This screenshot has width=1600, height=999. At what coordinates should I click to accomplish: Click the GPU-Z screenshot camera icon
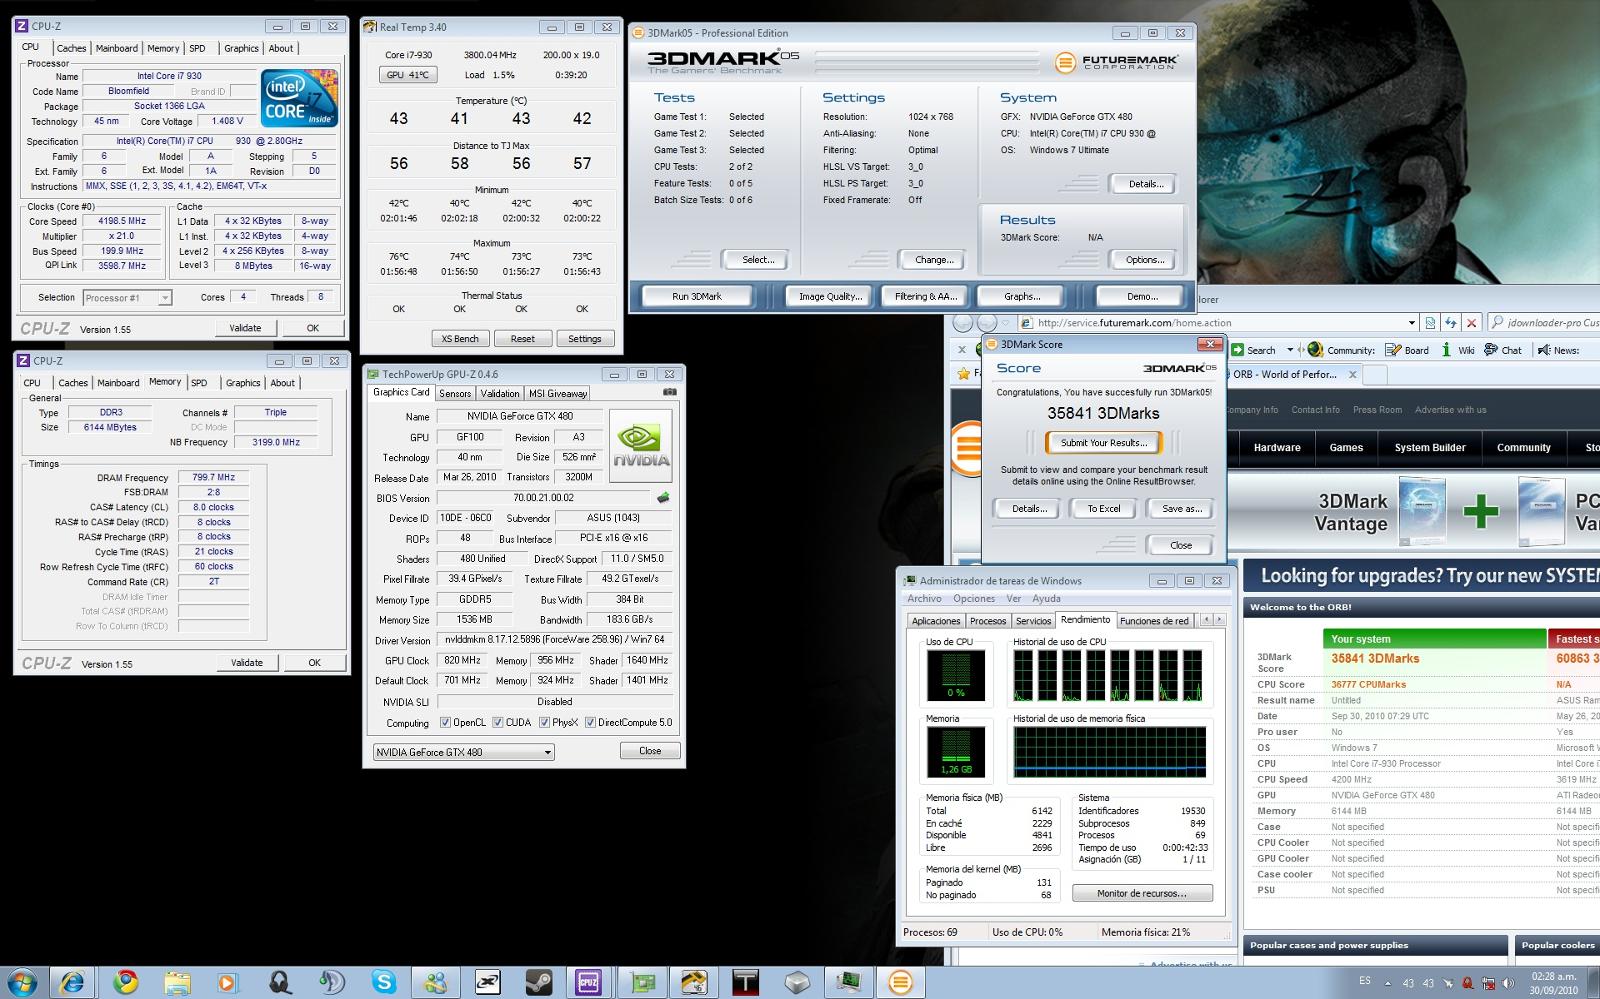coord(670,393)
